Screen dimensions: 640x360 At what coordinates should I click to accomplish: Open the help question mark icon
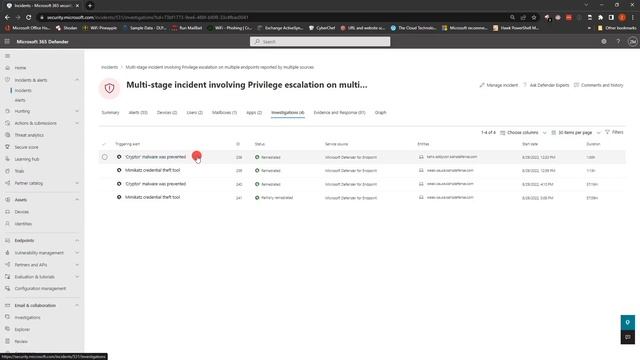pyautogui.click(x=618, y=42)
